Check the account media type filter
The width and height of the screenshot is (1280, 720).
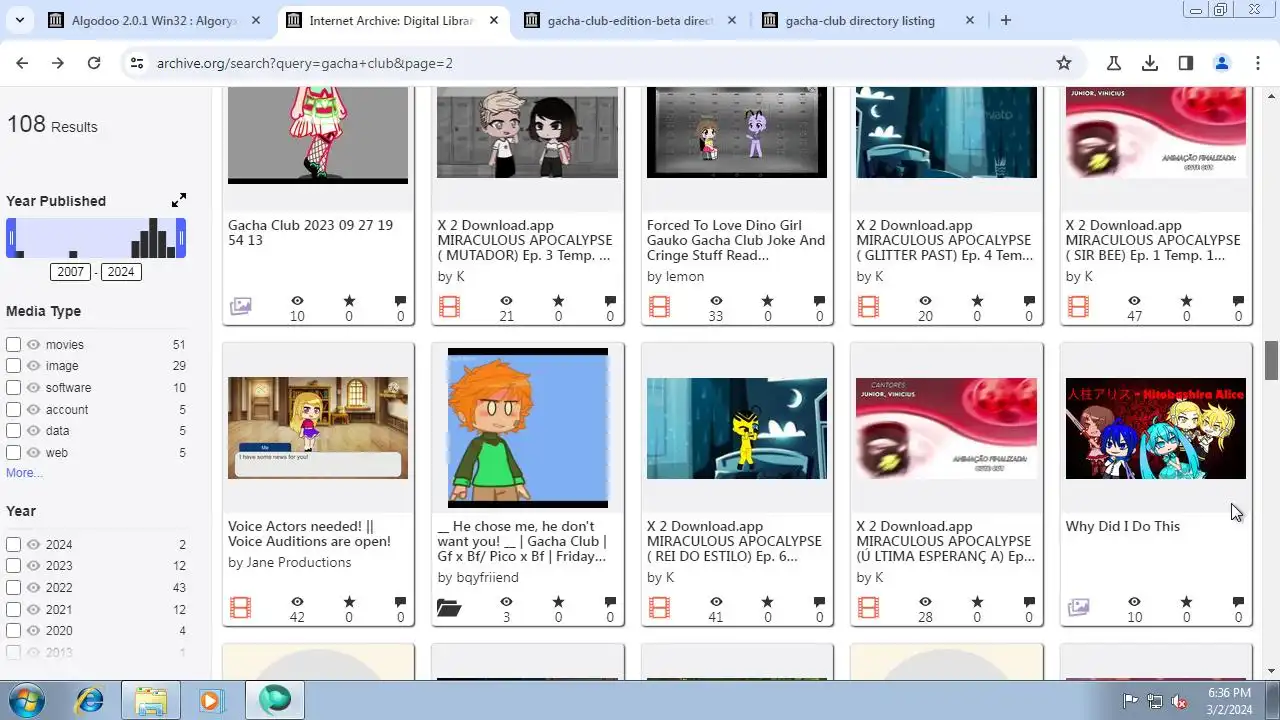pyautogui.click(x=13, y=410)
